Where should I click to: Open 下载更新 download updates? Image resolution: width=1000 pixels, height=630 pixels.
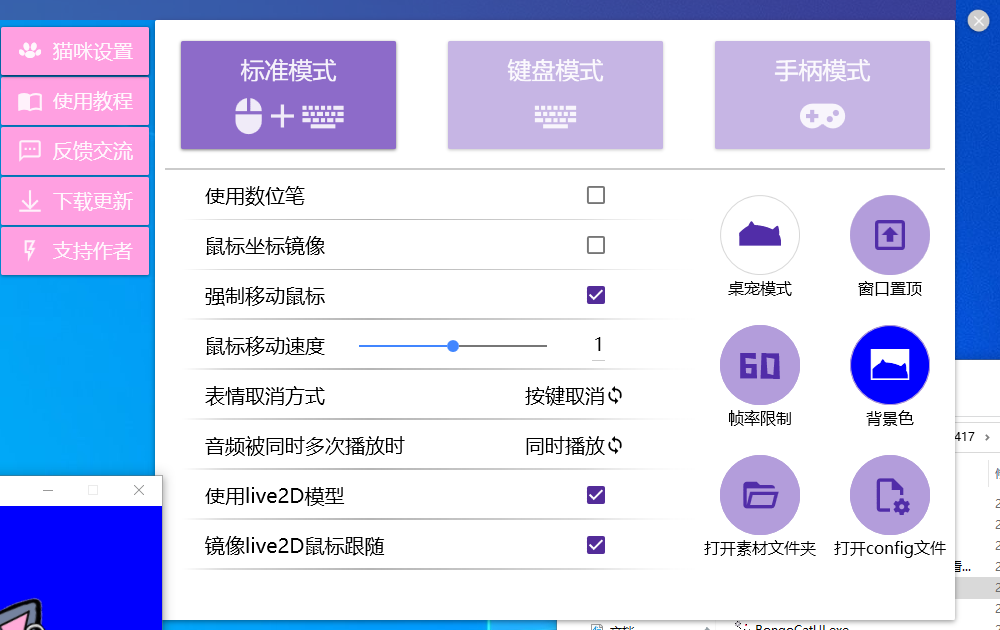click(75, 201)
